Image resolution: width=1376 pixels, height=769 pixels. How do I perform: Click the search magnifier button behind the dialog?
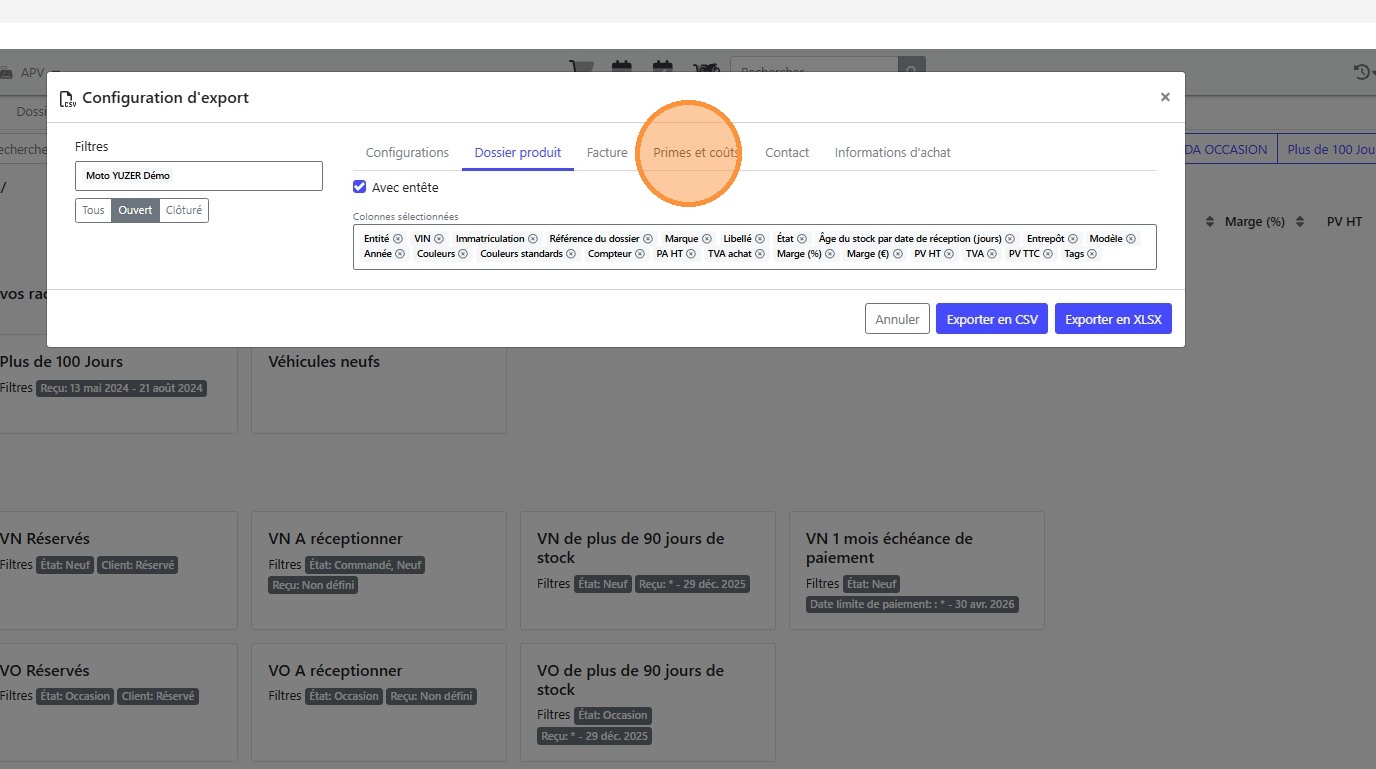click(911, 72)
